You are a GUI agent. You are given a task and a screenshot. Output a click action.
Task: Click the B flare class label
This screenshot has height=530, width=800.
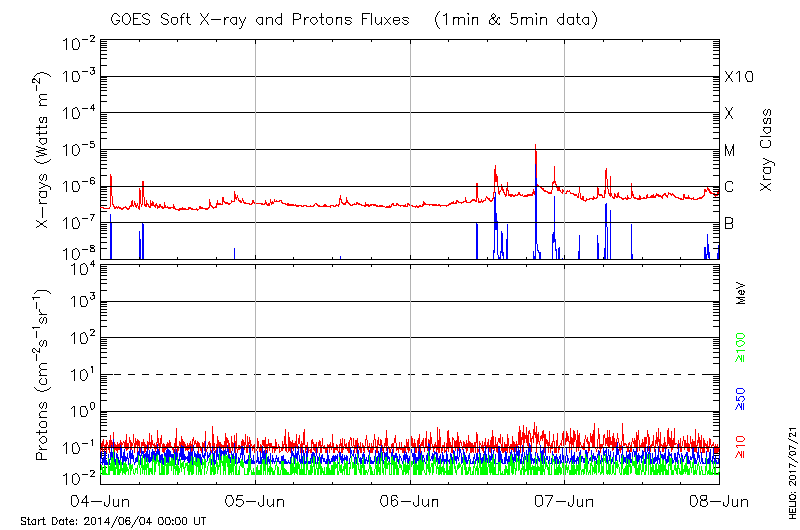click(x=729, y=223)
